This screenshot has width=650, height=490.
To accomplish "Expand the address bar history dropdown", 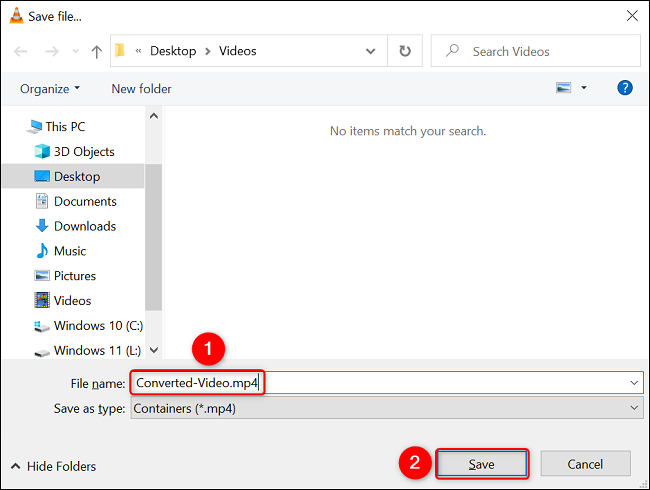I will [370, 51].
